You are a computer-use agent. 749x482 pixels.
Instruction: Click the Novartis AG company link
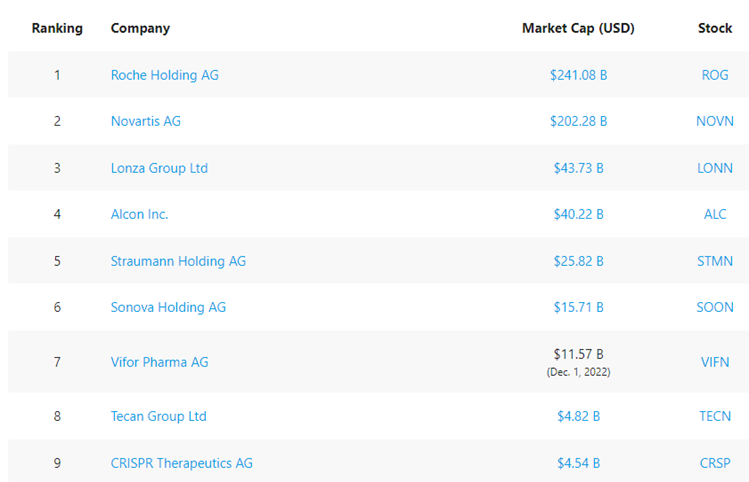pyautogui.click(x=145, y=121)
